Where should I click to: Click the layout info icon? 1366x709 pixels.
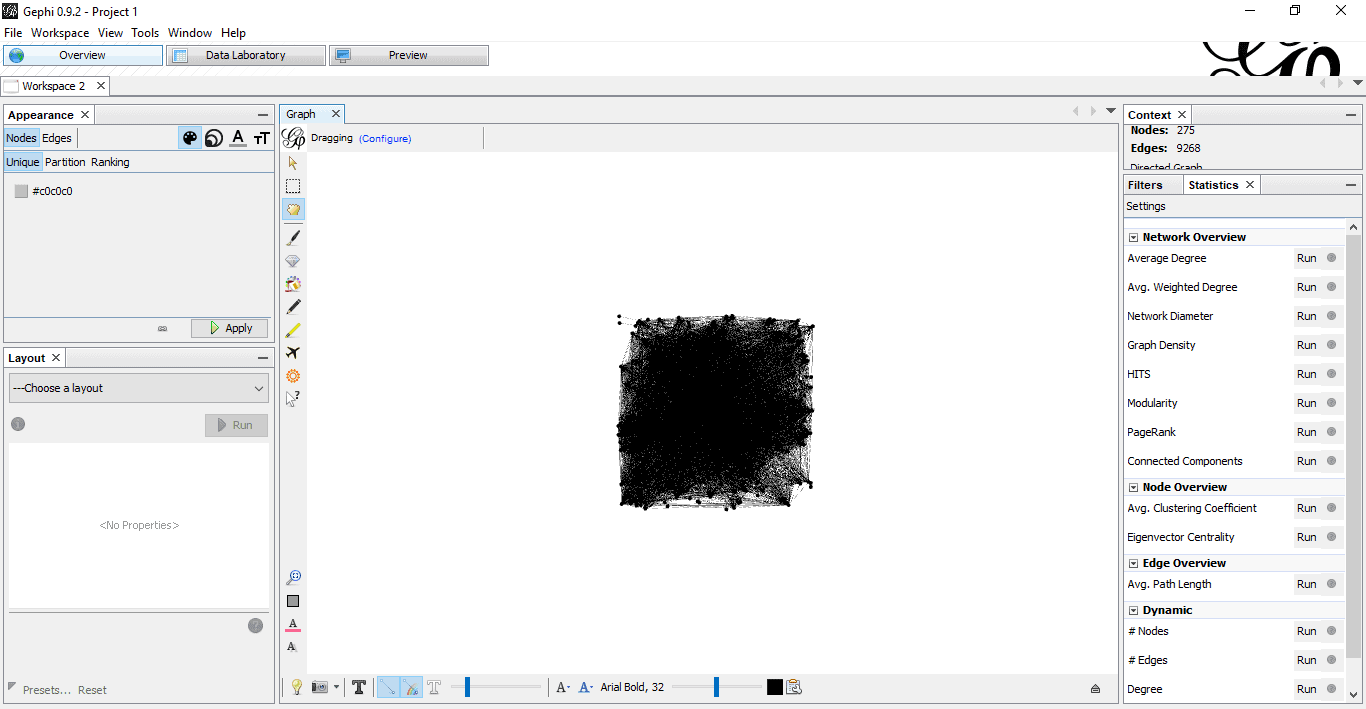(x=18, y=424)
